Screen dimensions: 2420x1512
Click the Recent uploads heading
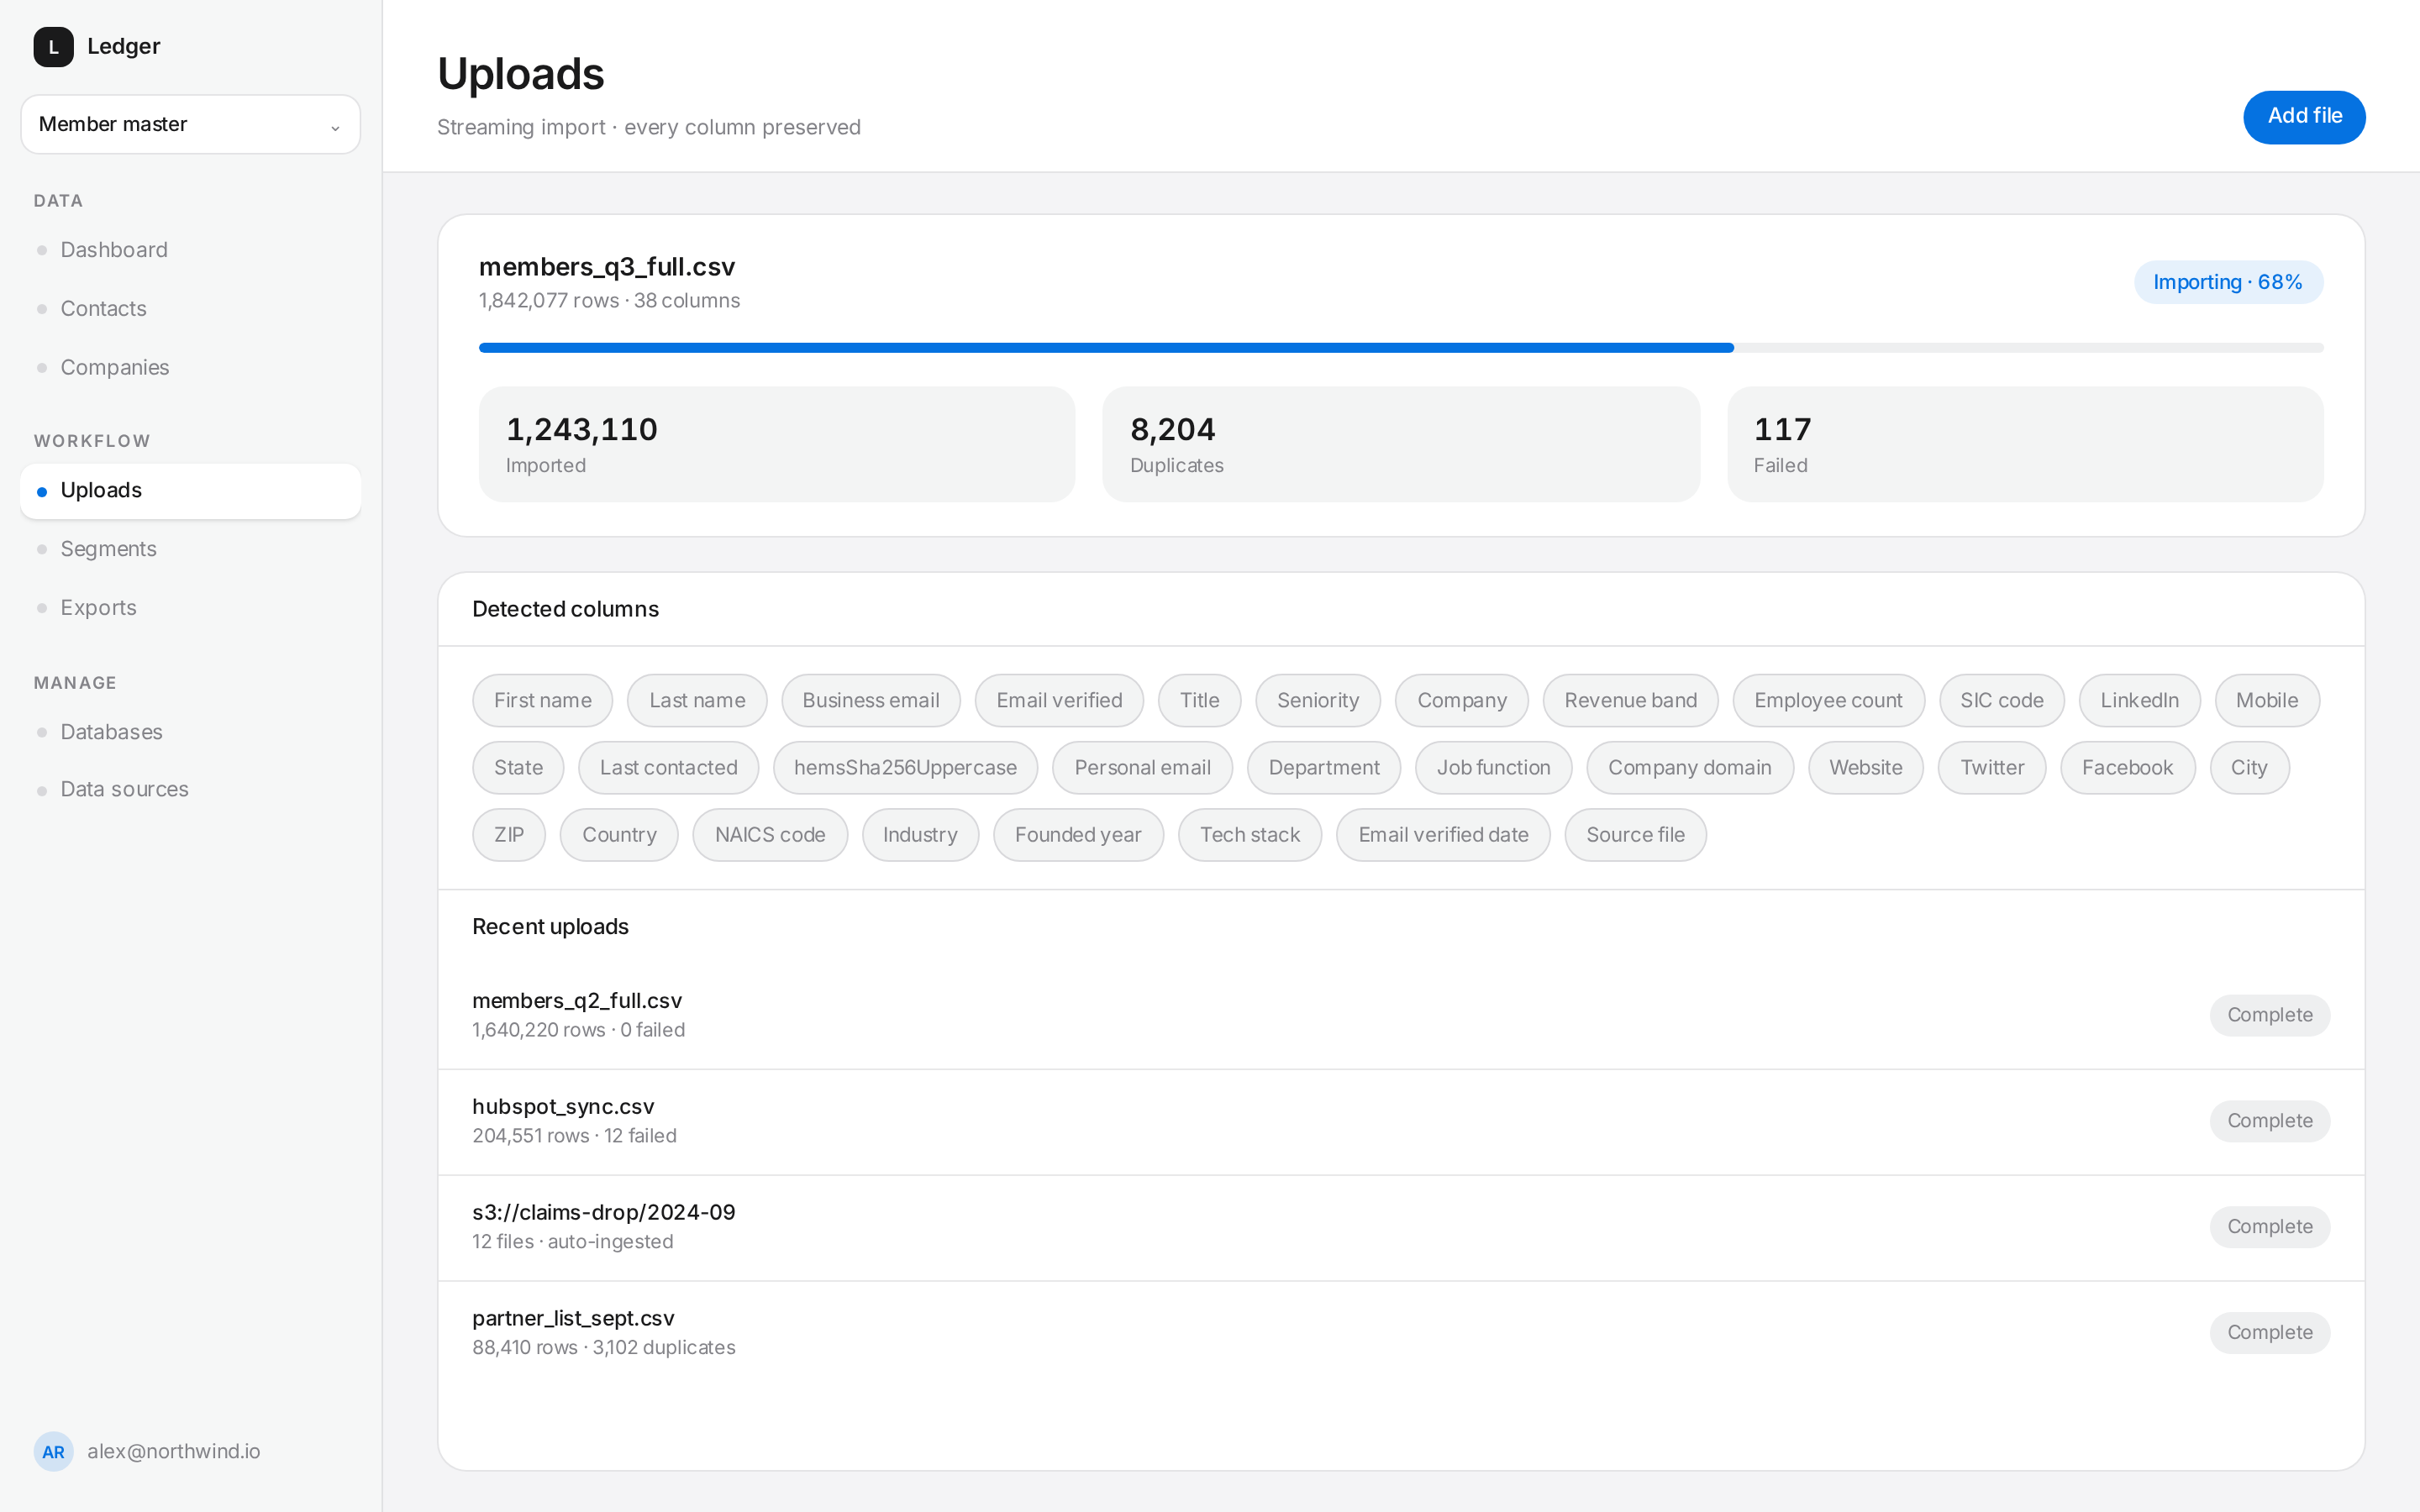(x=550, y=927)
